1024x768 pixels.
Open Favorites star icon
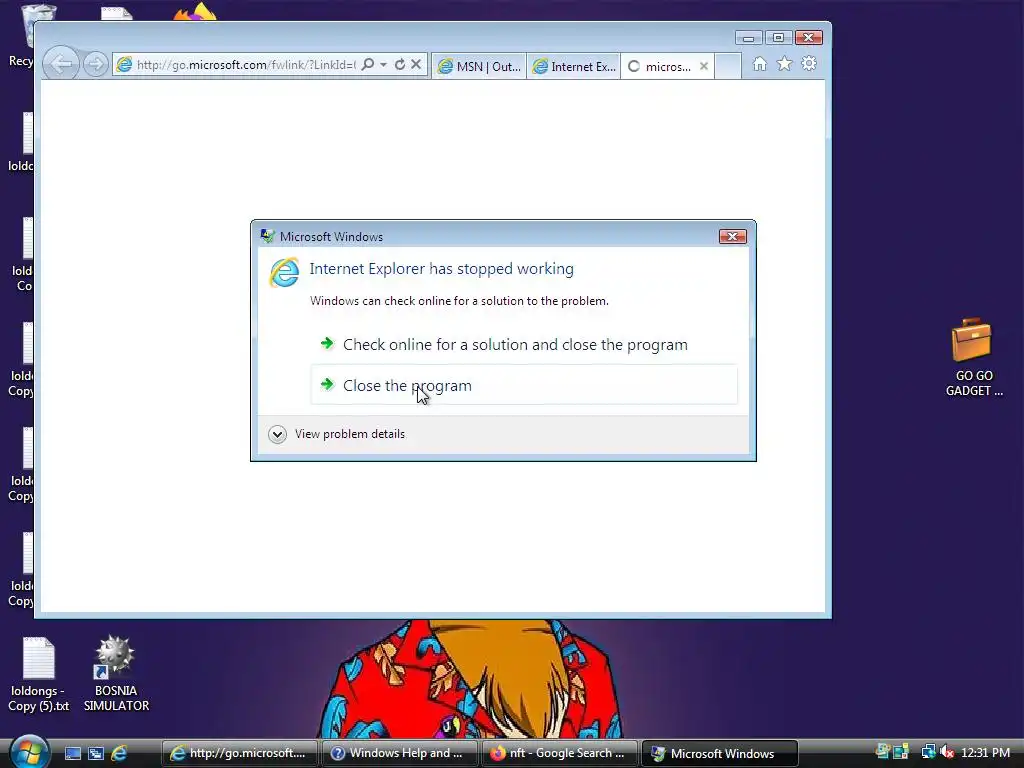point(784,64)
